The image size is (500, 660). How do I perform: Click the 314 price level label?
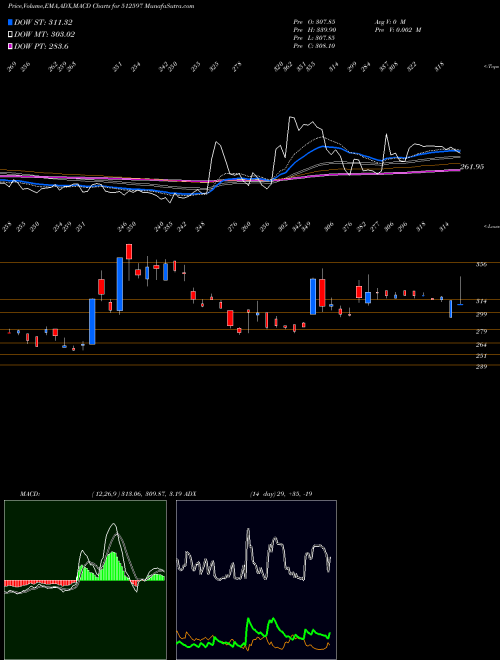481,301
